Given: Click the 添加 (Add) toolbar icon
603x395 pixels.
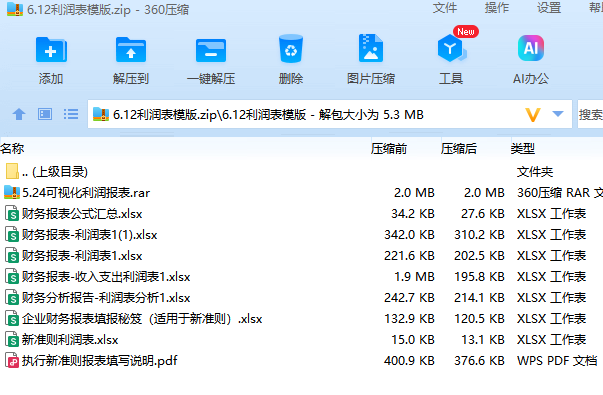Looking at the screenshot, I should (51, 50).
